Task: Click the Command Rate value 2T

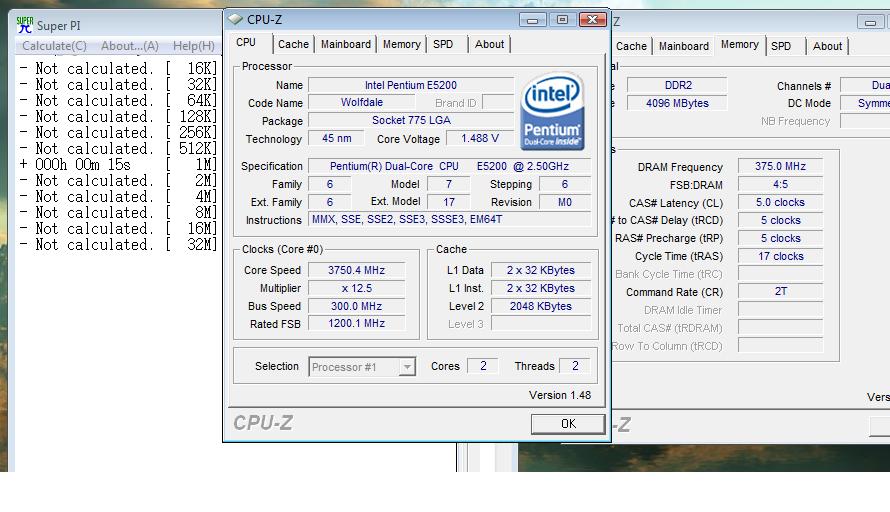Action: click(x=780, y=291)
